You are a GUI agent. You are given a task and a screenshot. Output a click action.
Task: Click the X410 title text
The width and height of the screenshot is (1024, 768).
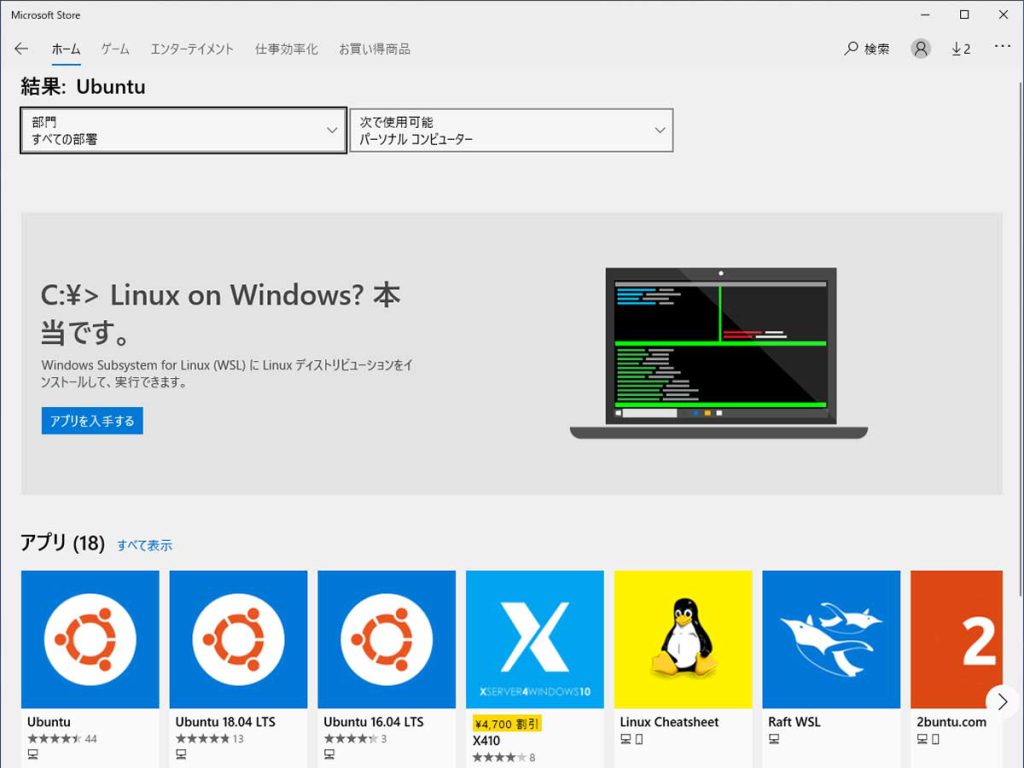(487, 741)
